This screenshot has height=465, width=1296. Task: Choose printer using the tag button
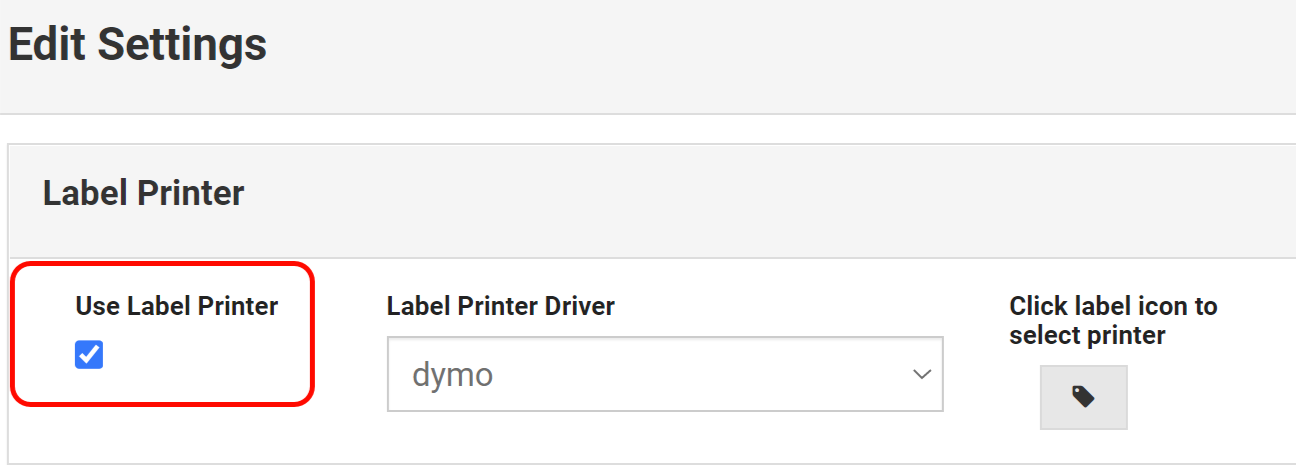tap(1083, 397)
